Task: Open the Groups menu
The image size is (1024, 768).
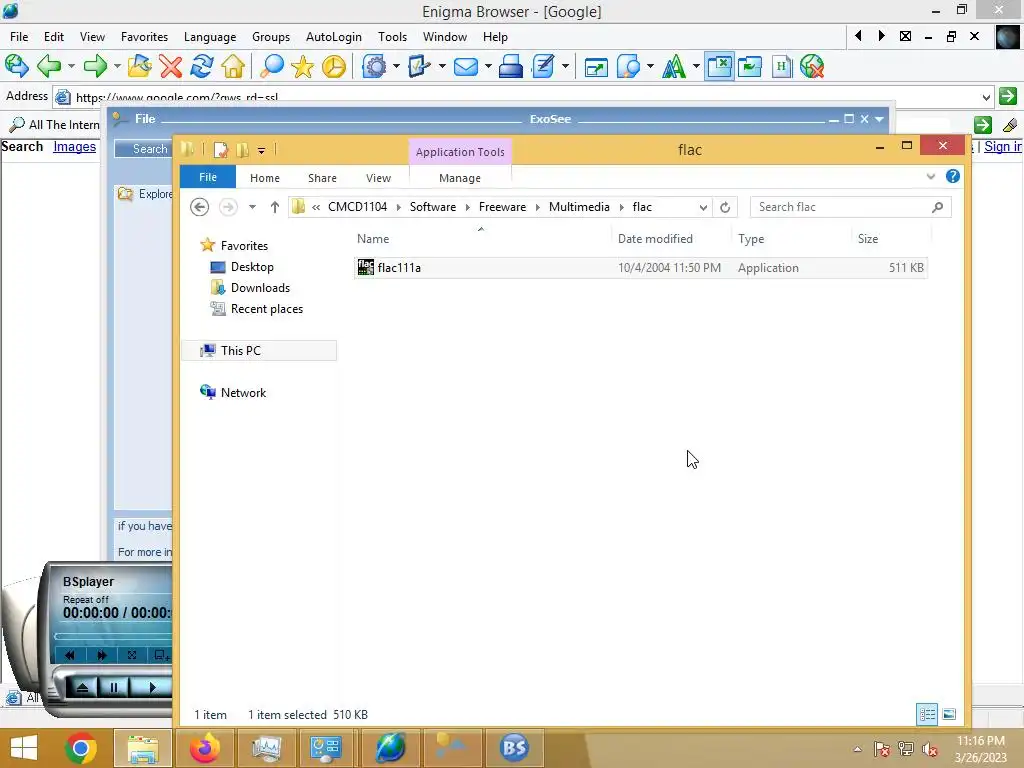Action: [270, 37]
